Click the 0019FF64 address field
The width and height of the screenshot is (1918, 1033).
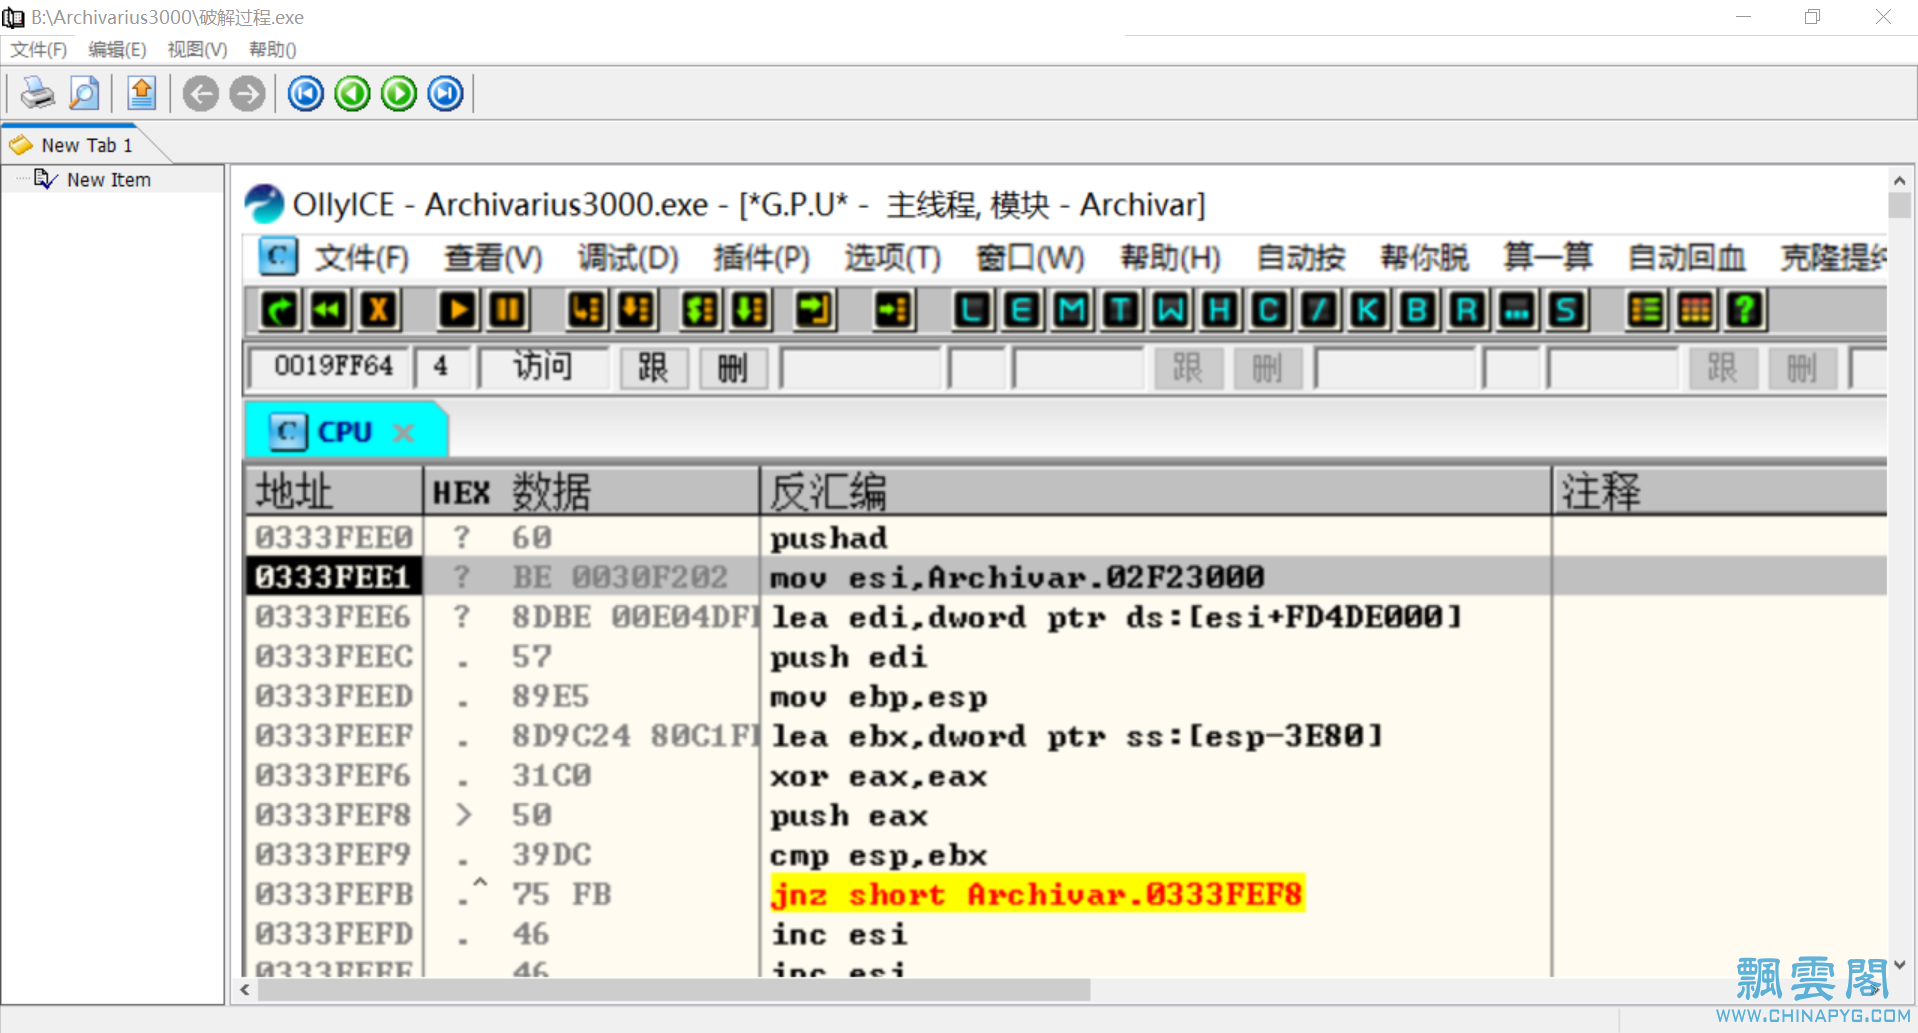pos(328,367)
